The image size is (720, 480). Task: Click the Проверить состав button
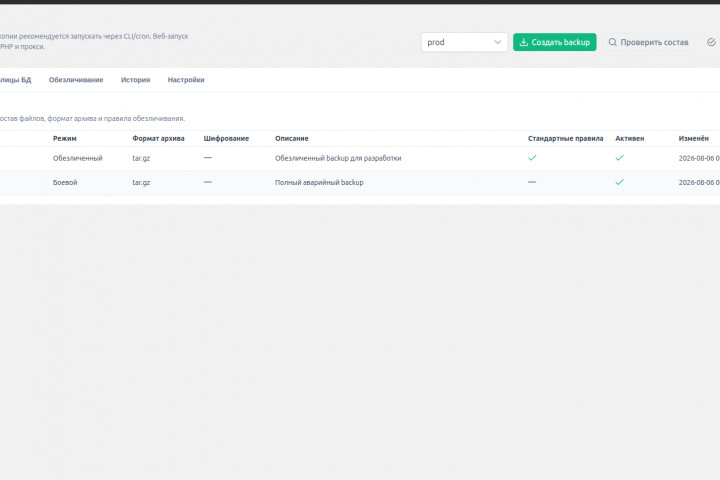coord(648,42)
